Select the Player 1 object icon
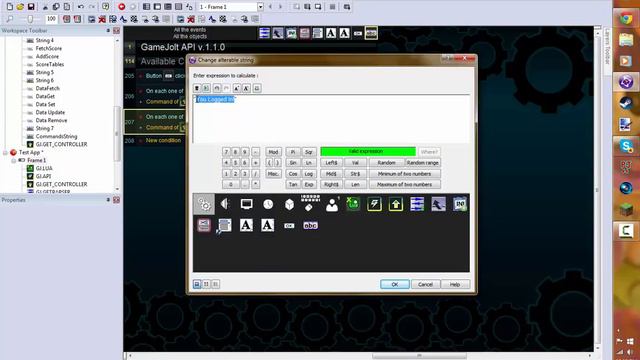640x360 pixels. coord(332,204)
